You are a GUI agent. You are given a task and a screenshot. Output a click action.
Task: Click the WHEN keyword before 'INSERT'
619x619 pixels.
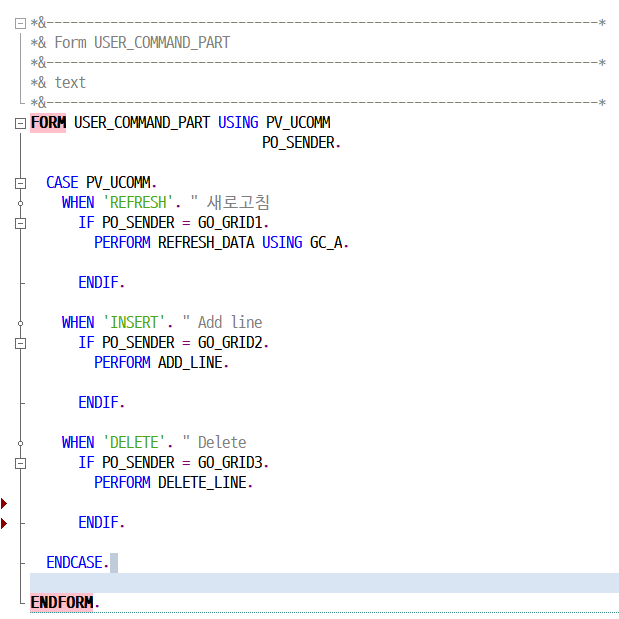click(x=78, y=323)
